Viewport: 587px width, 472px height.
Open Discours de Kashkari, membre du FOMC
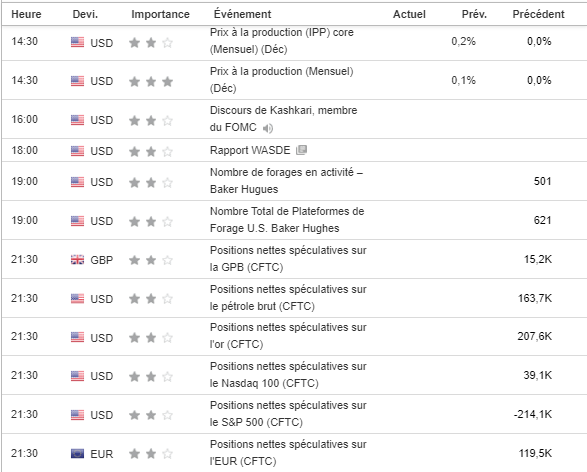tap(283, 119)
